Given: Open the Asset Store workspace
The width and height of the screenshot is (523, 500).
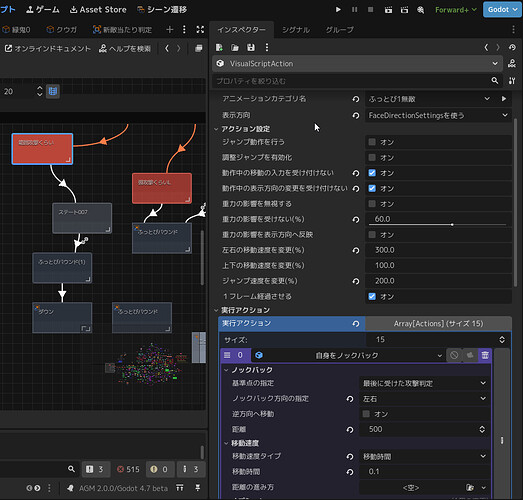Looking at the screenshot, I should (x=98, y=10).
